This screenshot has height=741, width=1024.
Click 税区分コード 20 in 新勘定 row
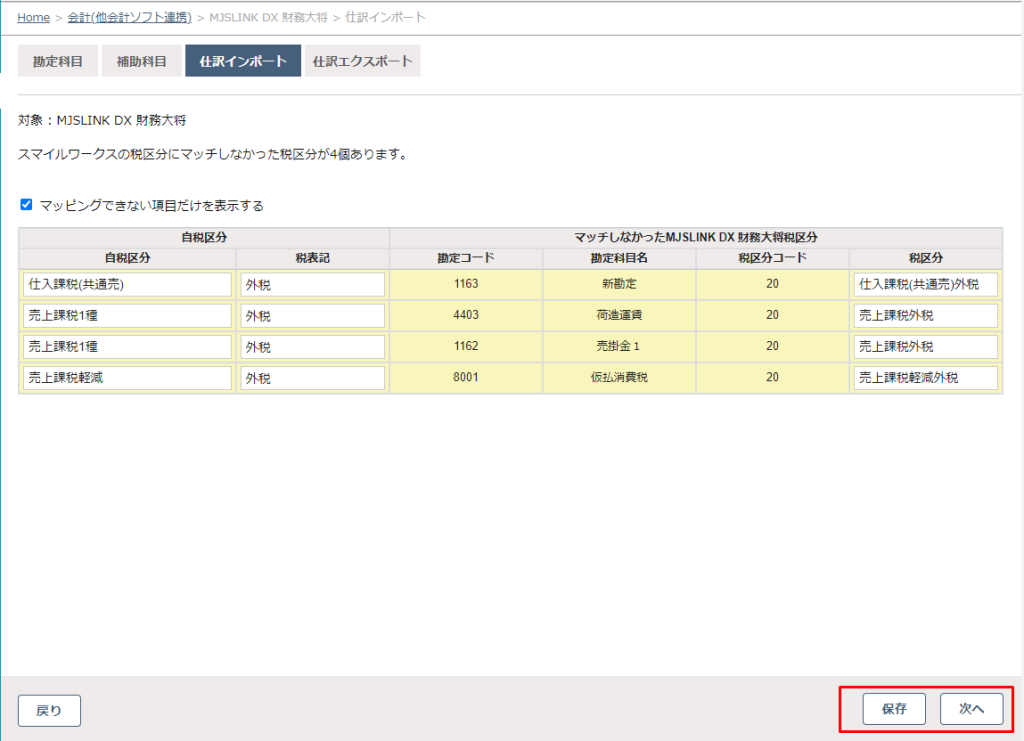click(x=773, y=284)
